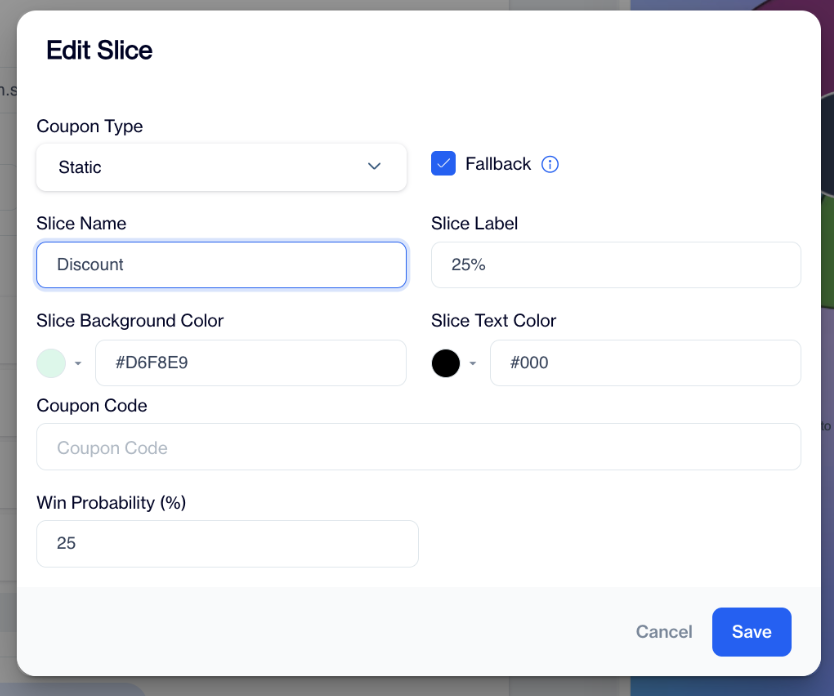Click the Win Probability (%) label

tap(111, 502)
